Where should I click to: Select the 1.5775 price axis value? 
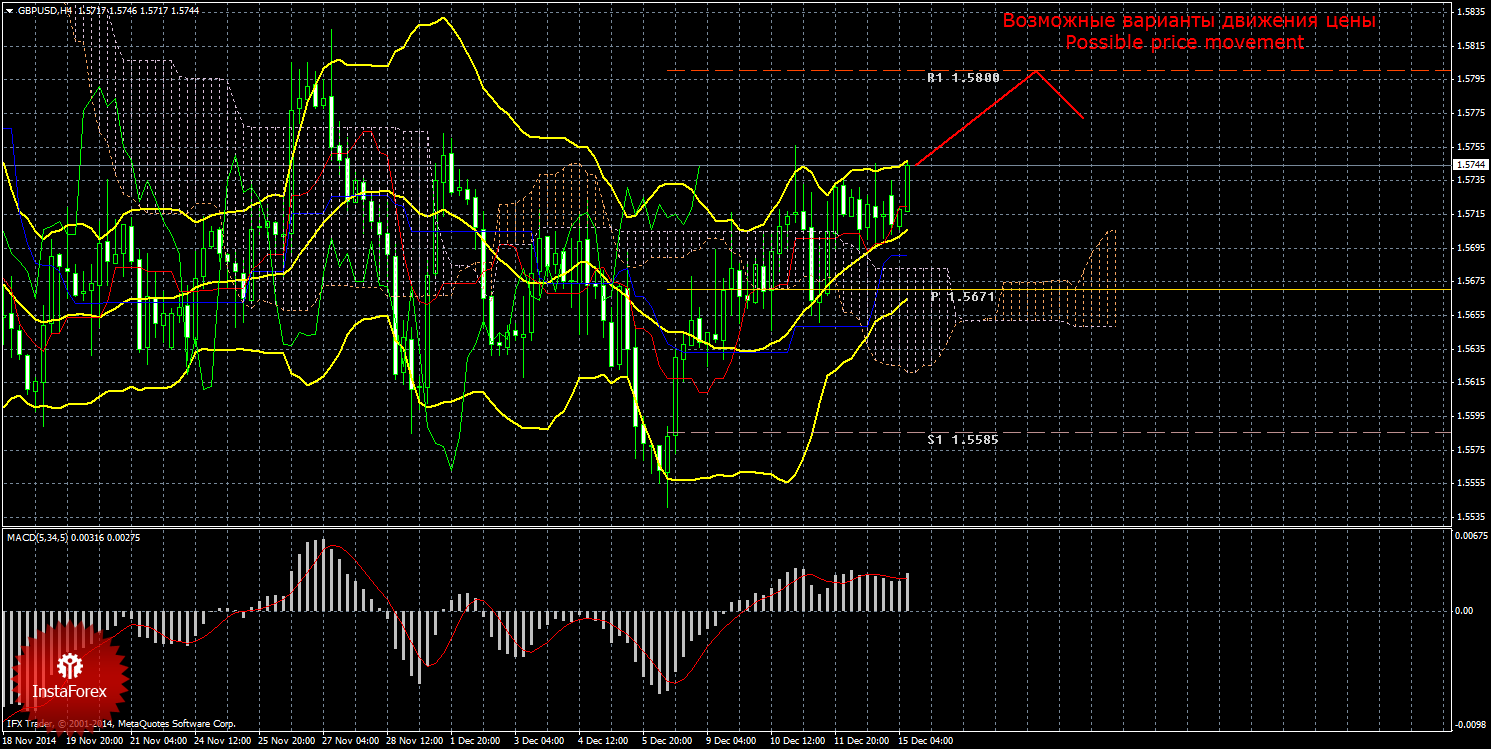tap(1471, 114)
